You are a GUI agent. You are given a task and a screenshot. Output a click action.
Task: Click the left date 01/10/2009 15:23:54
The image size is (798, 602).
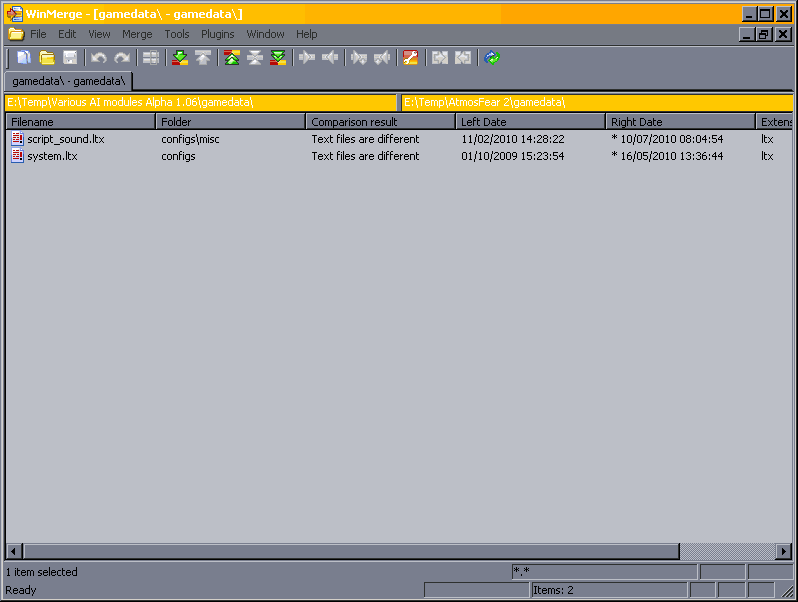(x=512, y=156)
